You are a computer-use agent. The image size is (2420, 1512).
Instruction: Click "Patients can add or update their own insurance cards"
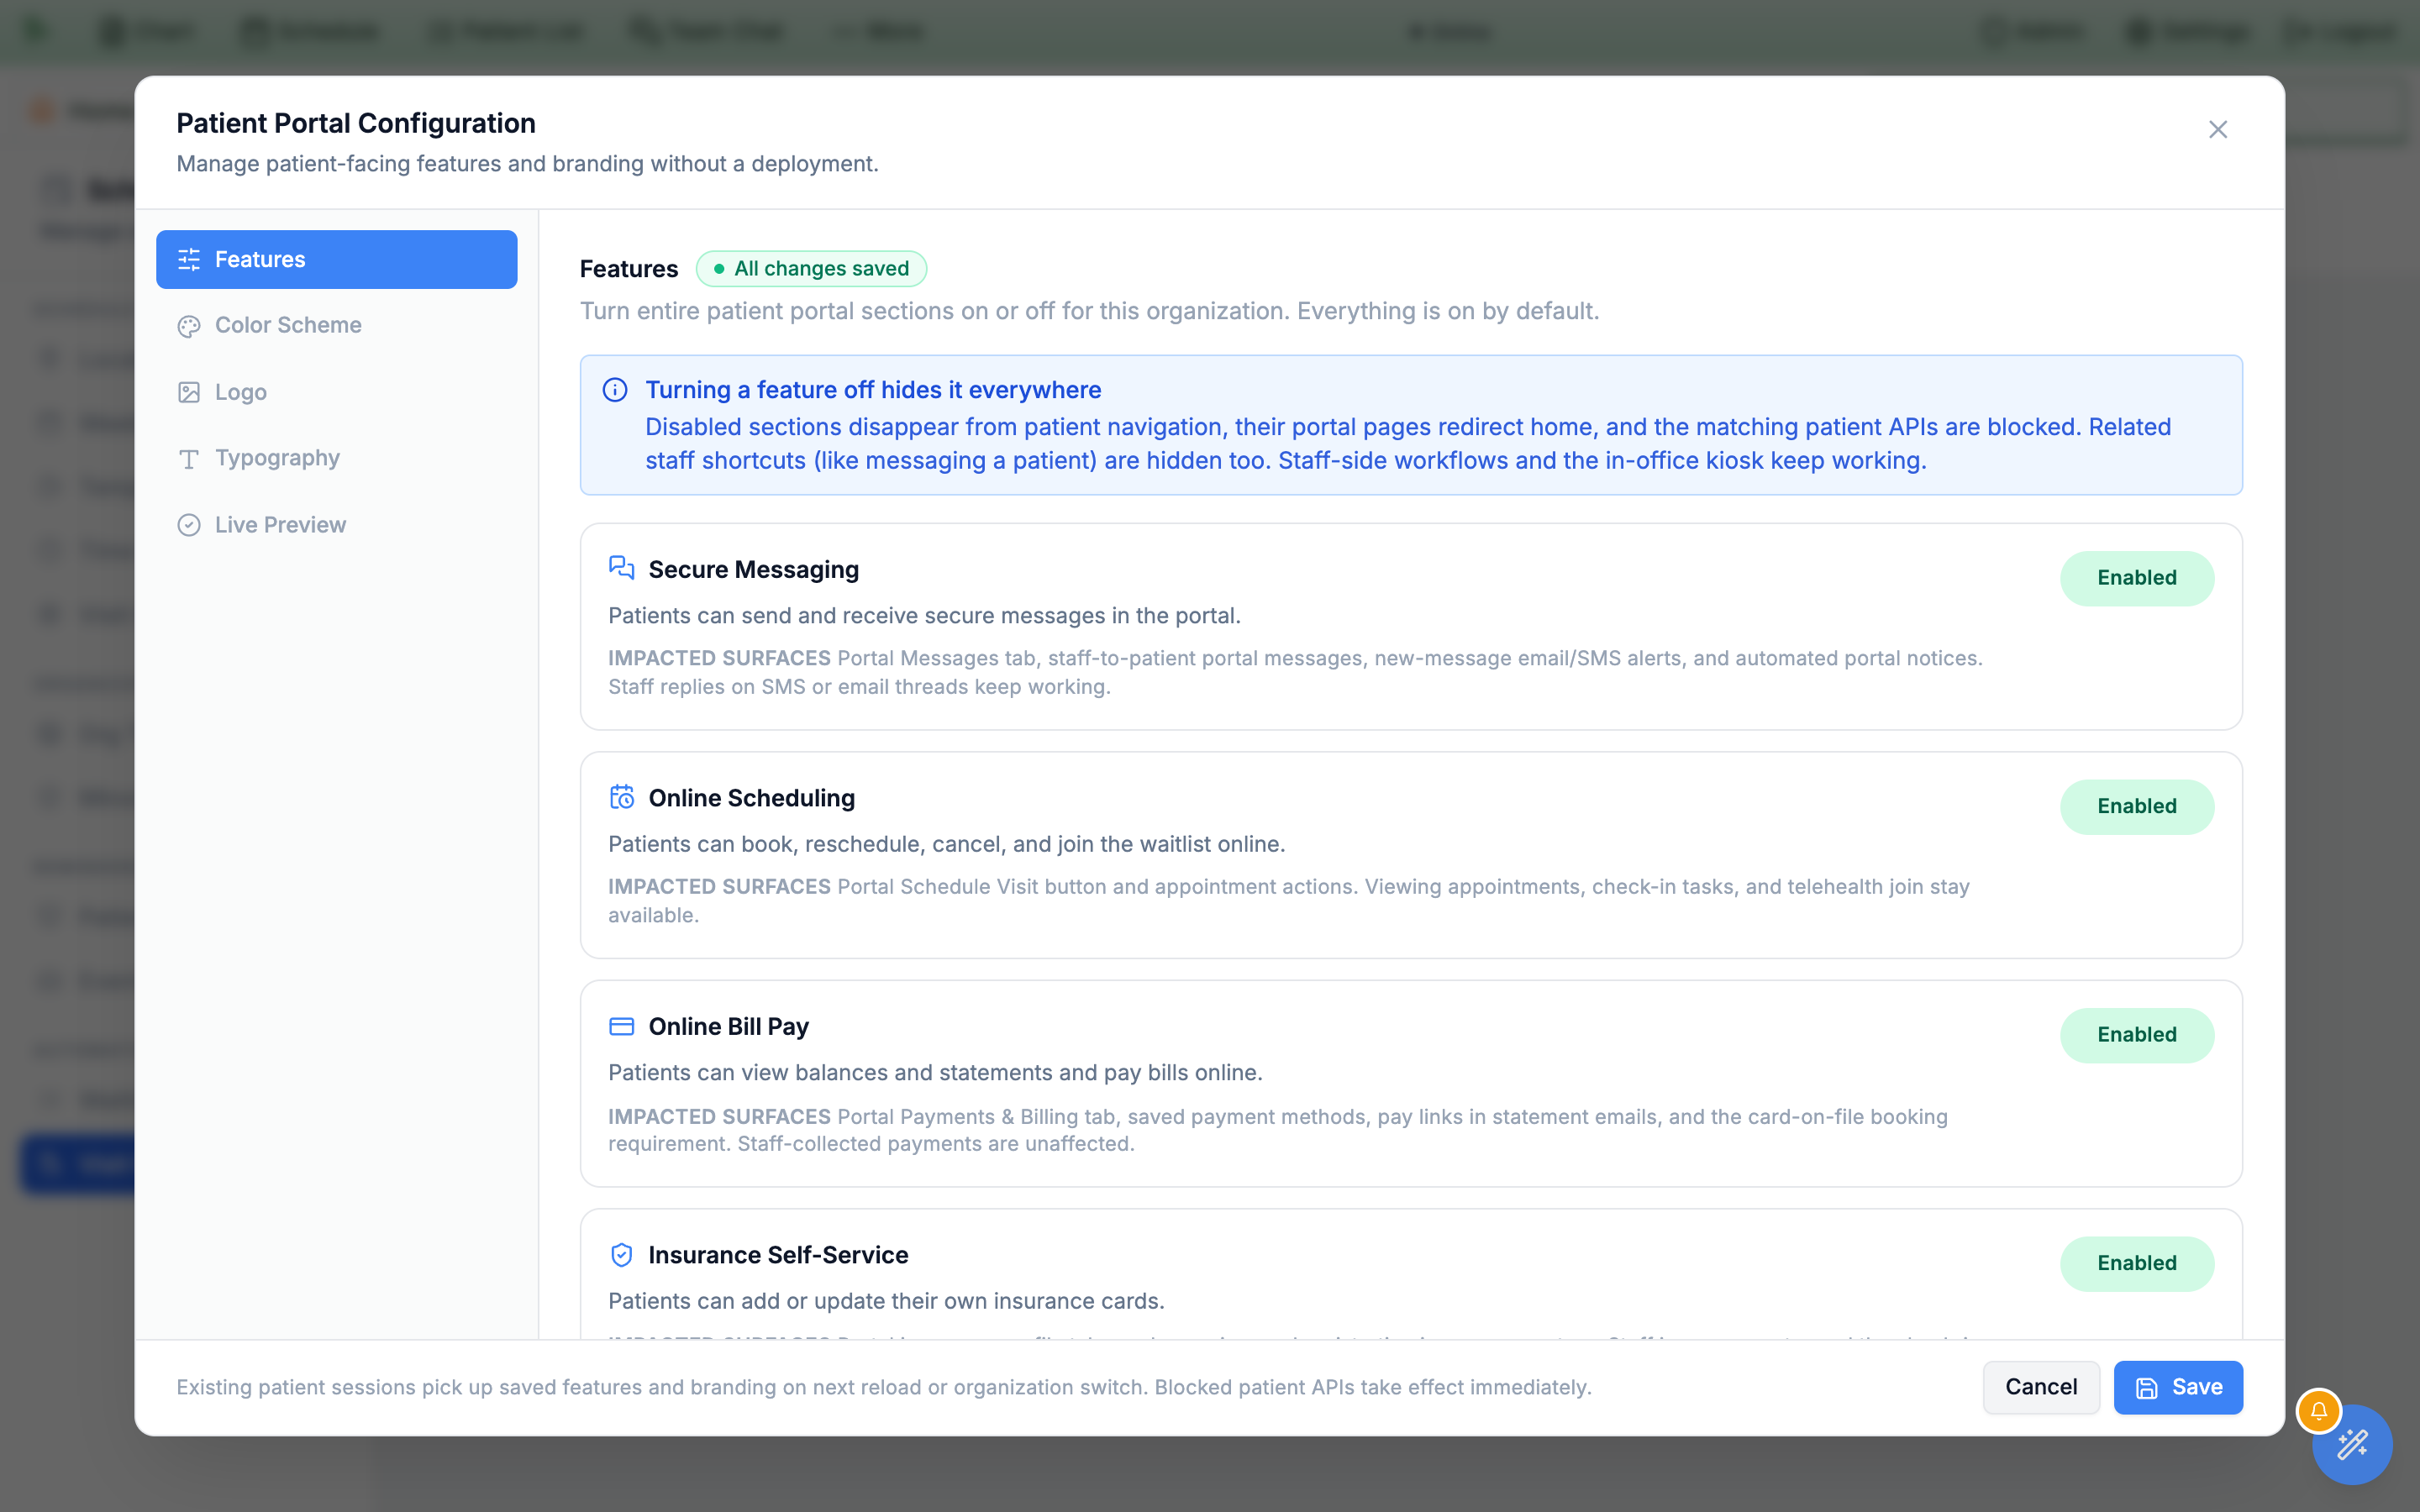886,1301
